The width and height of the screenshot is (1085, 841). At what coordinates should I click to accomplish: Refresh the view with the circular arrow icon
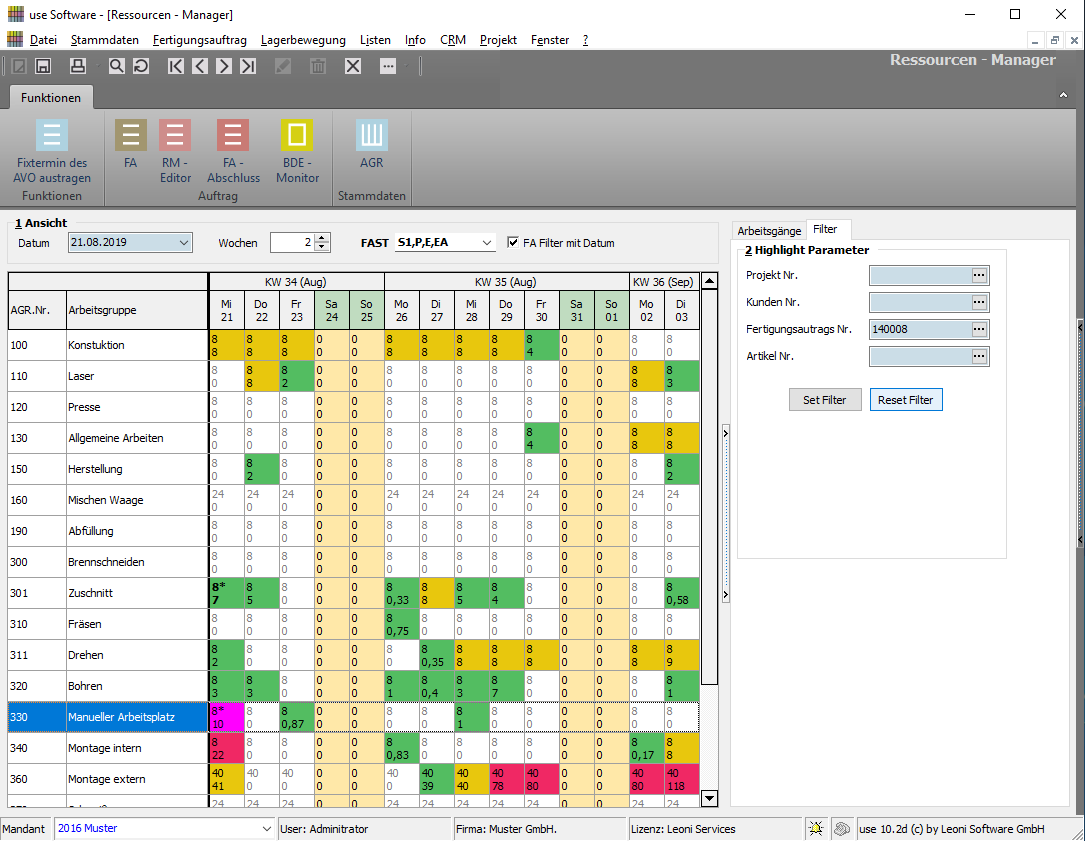(x=140, y=66)
